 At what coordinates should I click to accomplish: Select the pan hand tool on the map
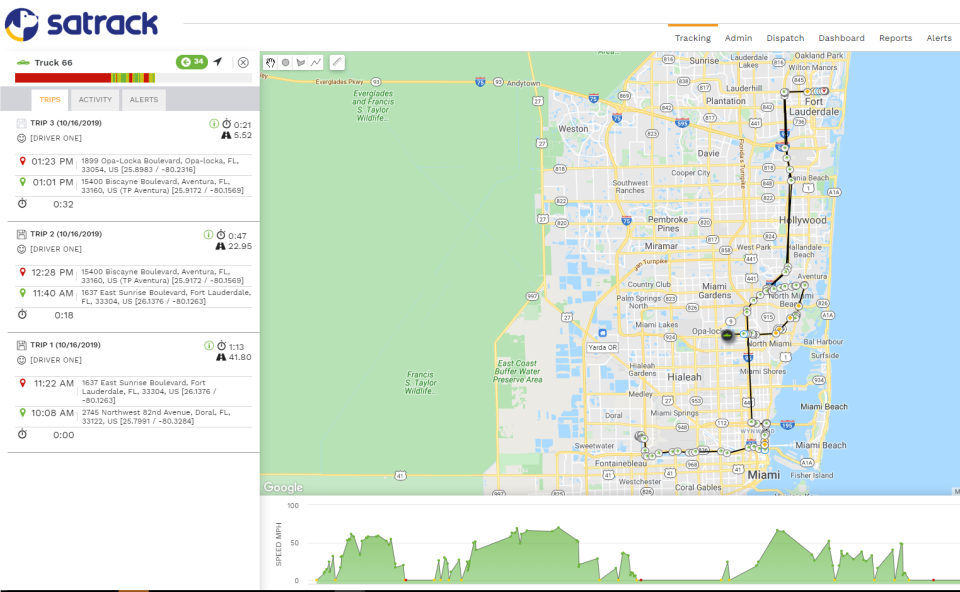click(x=270, y=62)
